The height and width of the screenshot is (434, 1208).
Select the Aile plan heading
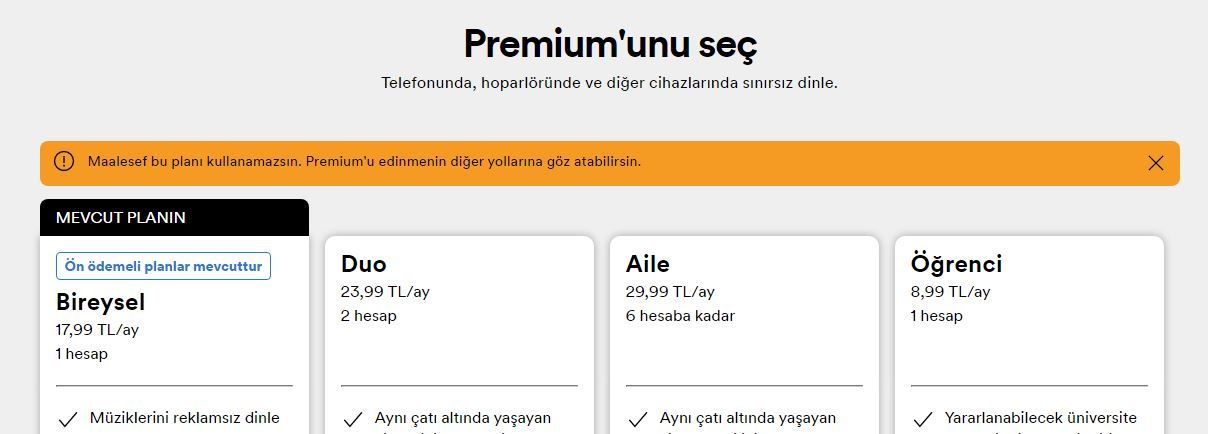click(648, 264)
